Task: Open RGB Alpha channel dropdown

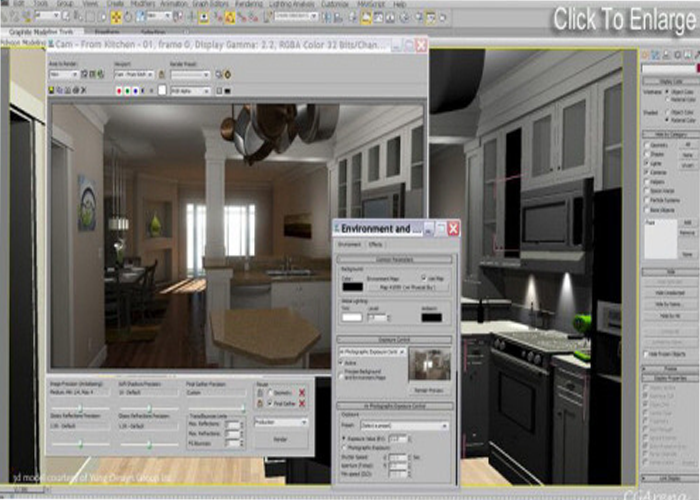Action: 190,91
